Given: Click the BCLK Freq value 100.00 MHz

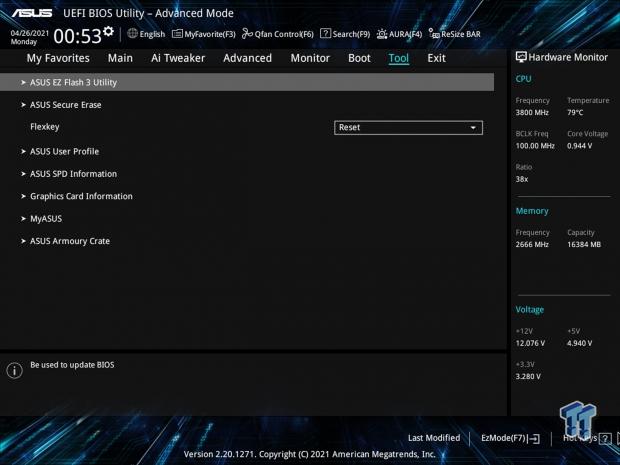Looking at the screenshot, I should coord(535,146).
